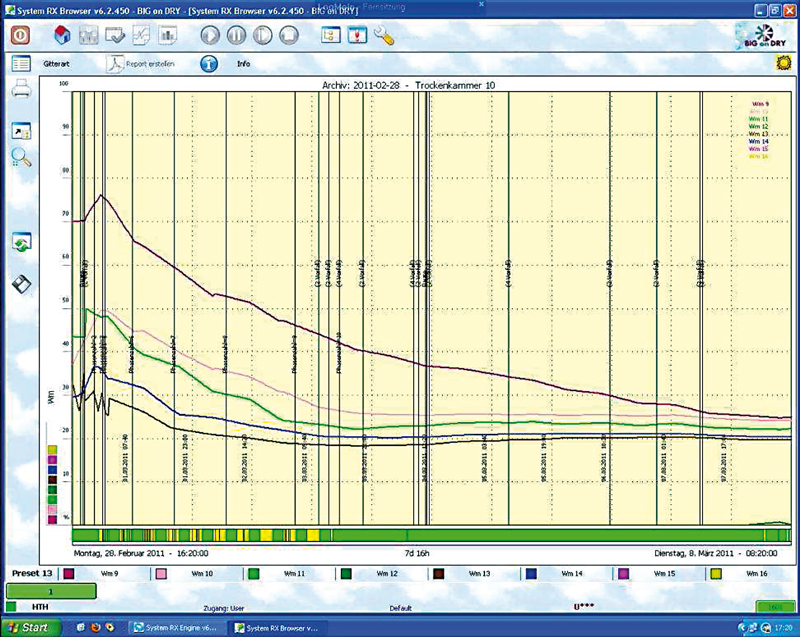
Task: Toggle Wm 9 crimson series swatch
Action: click(x=68, y=574)
